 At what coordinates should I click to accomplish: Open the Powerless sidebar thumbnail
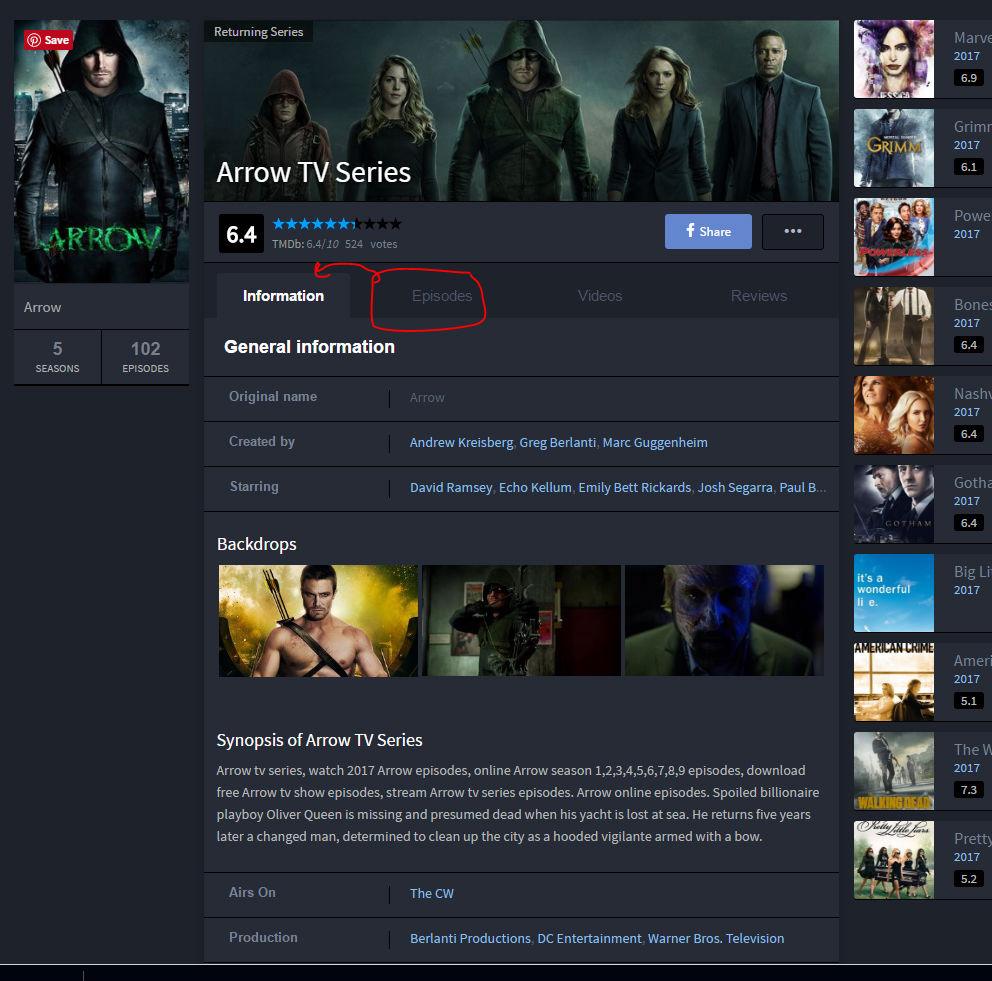point(893,237)
